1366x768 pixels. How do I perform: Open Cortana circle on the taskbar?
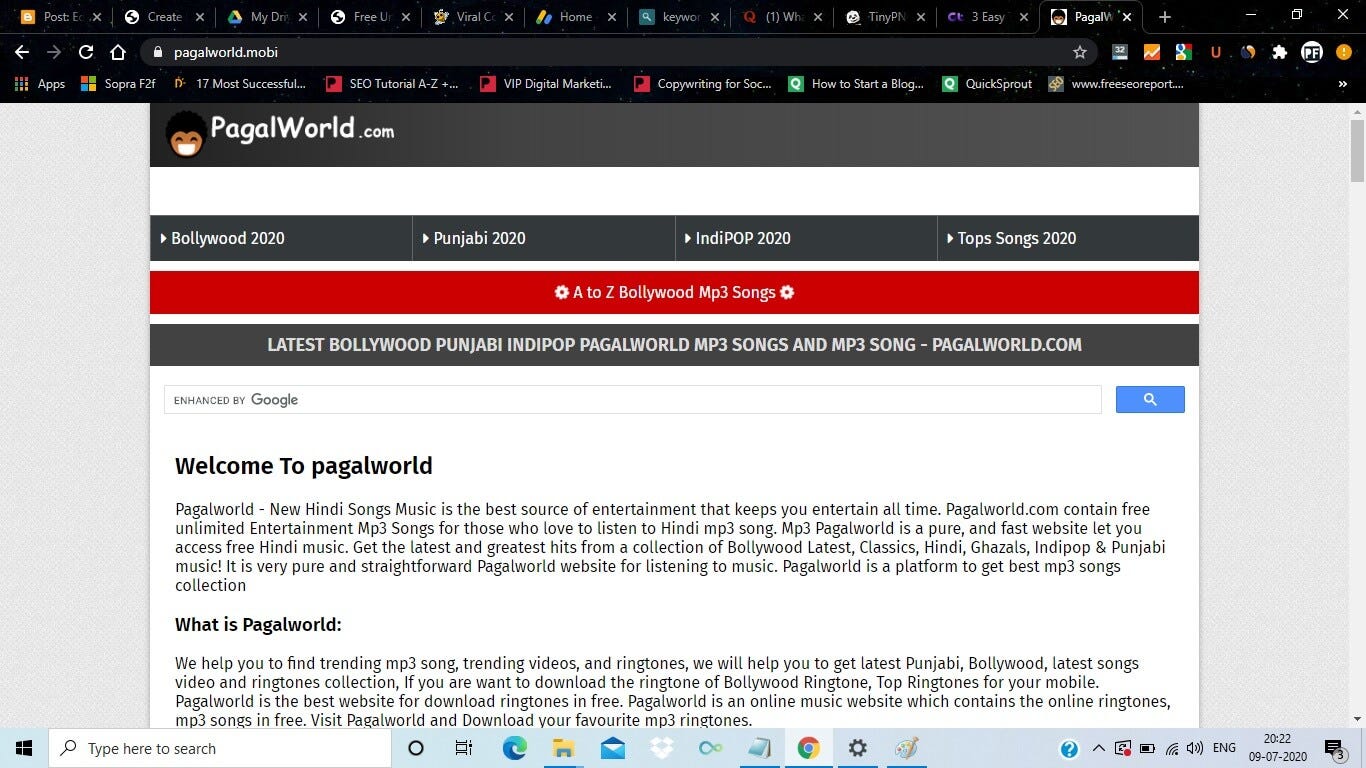(x=416, y=748)
